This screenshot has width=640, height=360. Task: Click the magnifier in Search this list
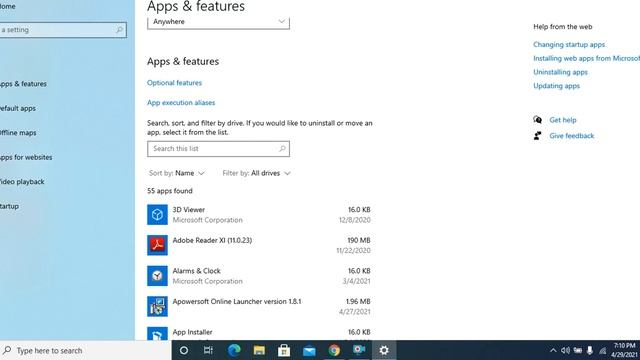point(282,149)
